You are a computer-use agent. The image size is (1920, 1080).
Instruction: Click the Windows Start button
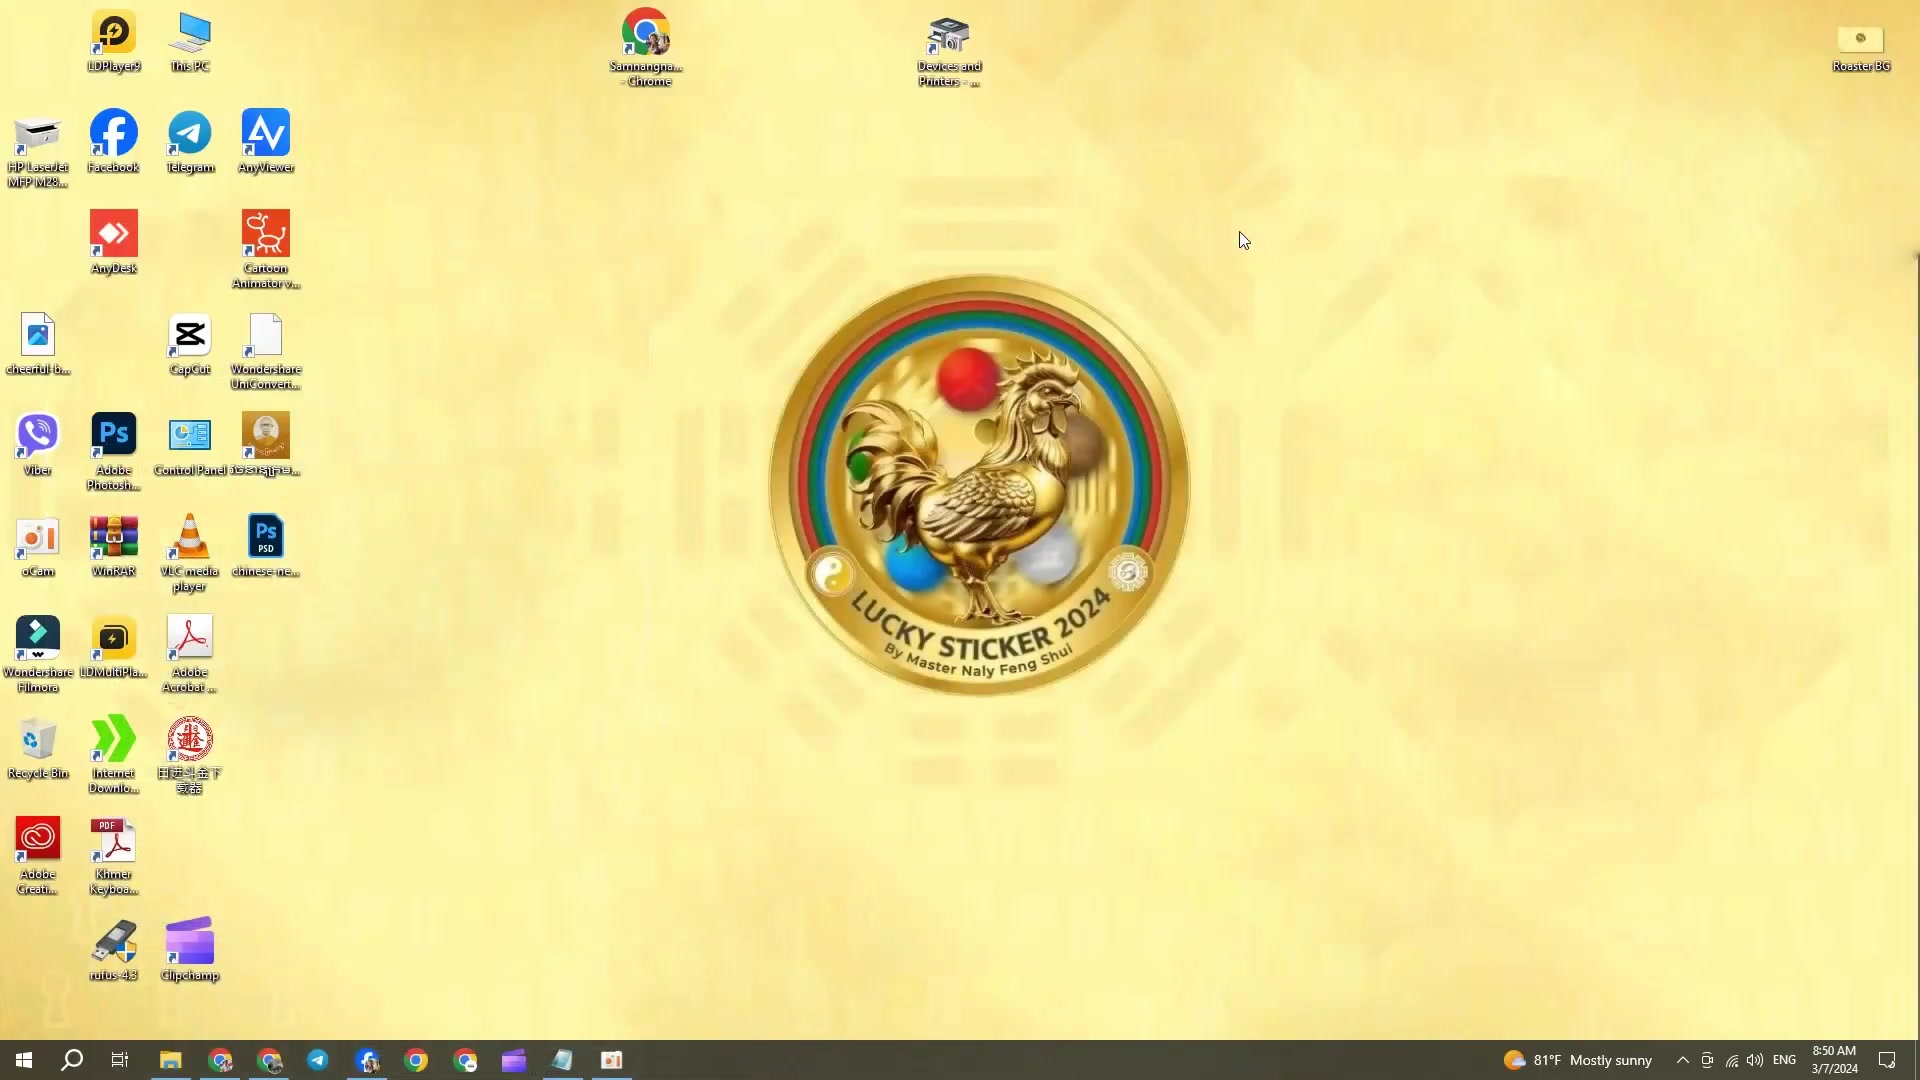pyautogui.click(x=24, y=1060)
